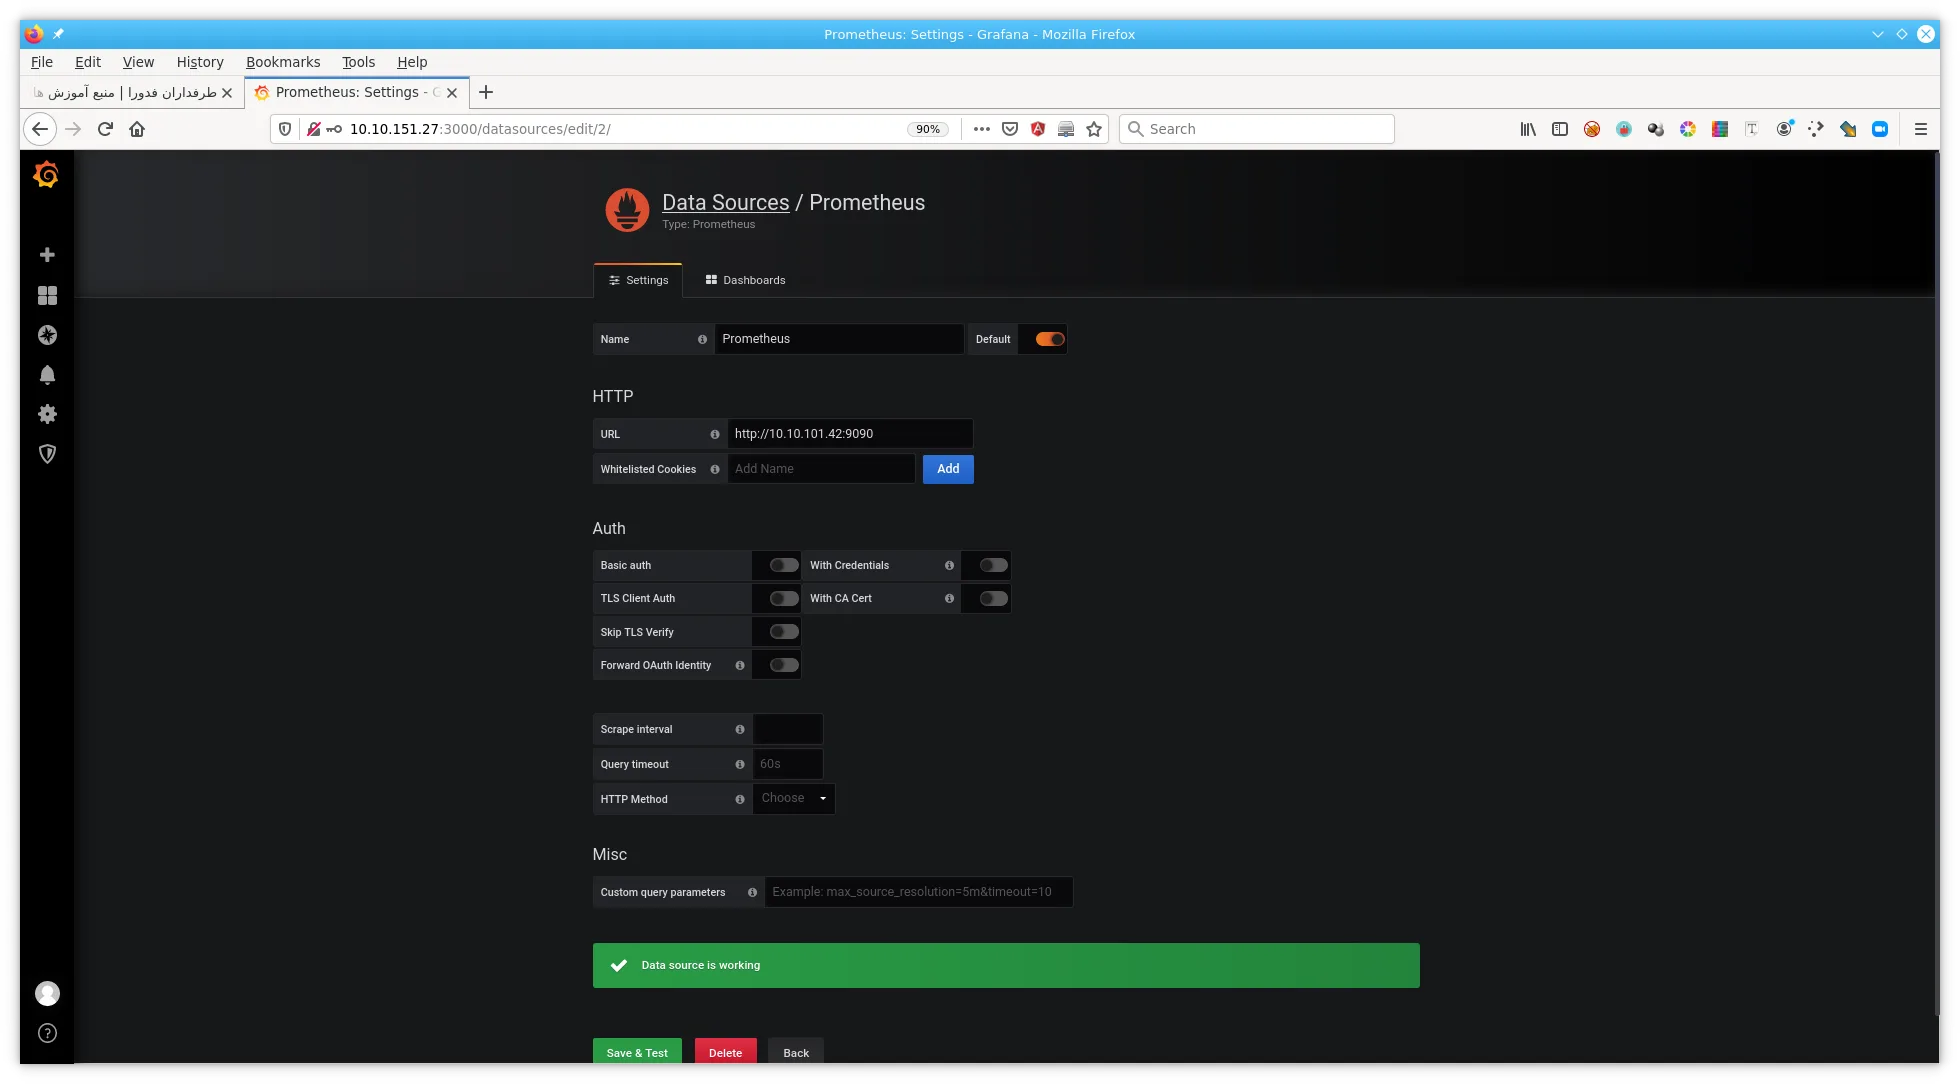
Task: Click the Firefox Search box
Action: tap(1256, 129)
